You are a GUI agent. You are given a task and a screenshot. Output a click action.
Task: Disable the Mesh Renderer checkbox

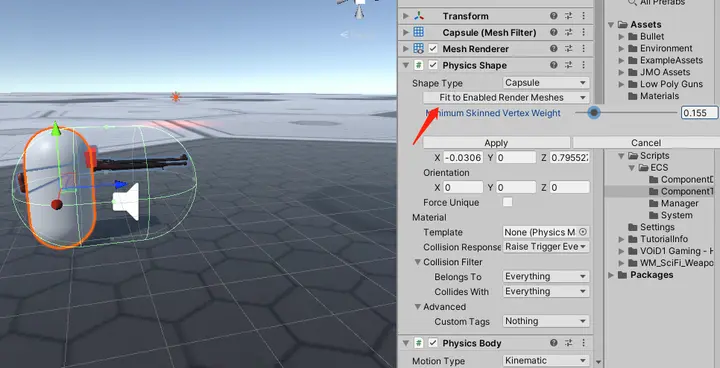click(433, 48)
